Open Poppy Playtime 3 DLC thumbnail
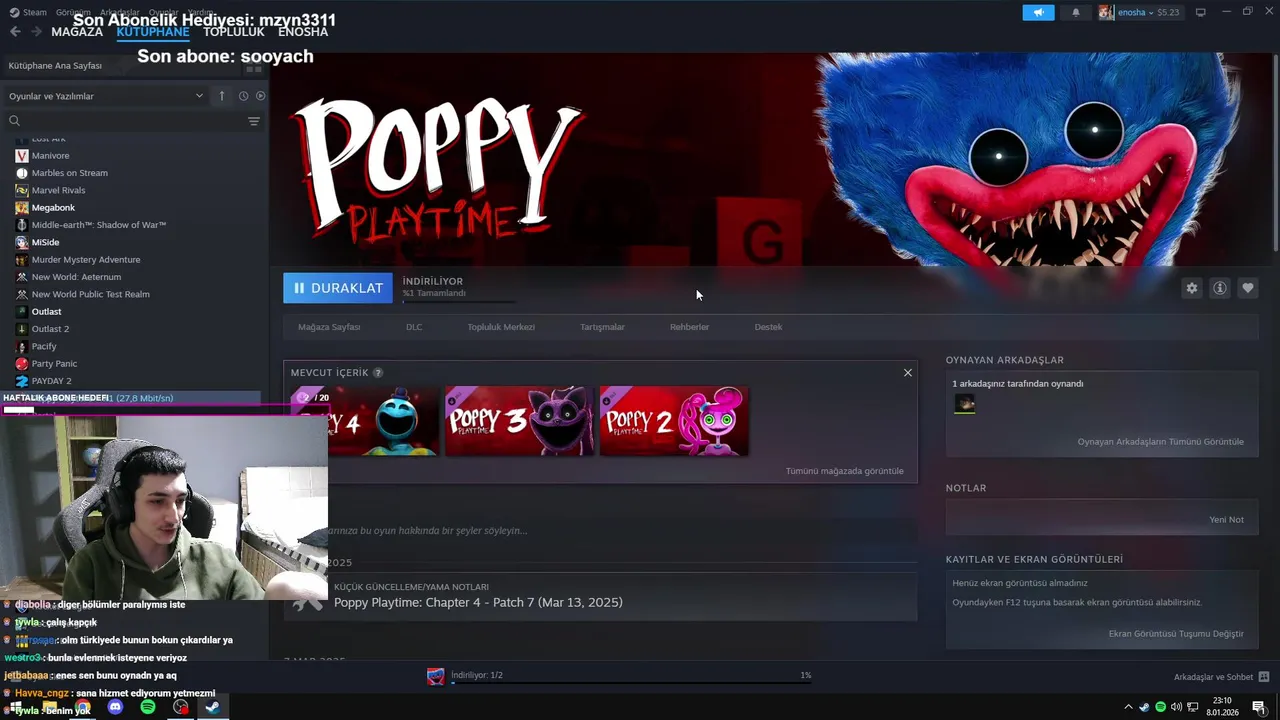The image size is (1280, 720). (x=519, y=421)
